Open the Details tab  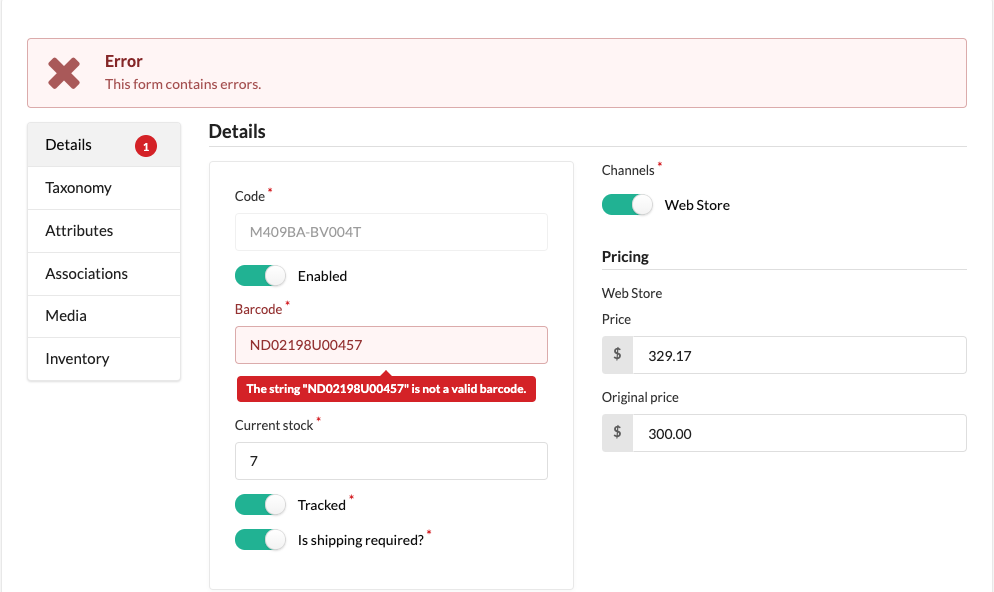pos(104,145)
